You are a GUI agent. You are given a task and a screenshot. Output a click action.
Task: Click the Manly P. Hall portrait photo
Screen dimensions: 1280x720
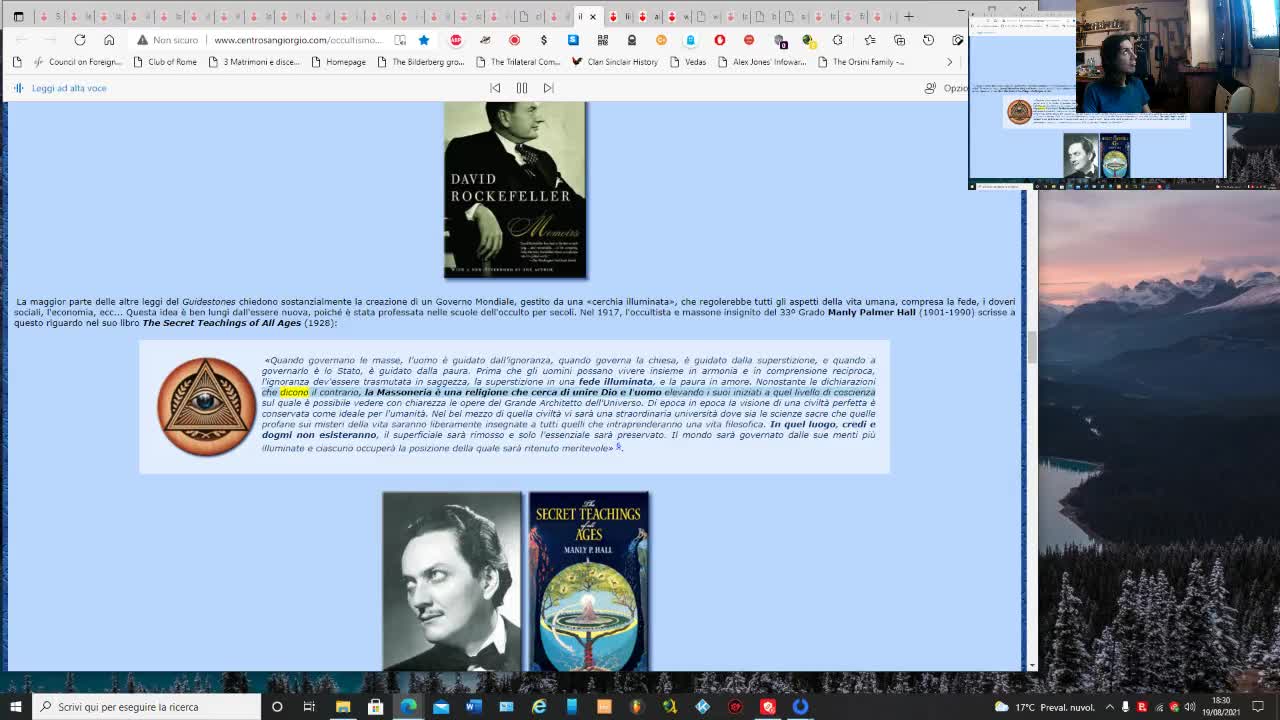tap(452, 581)
